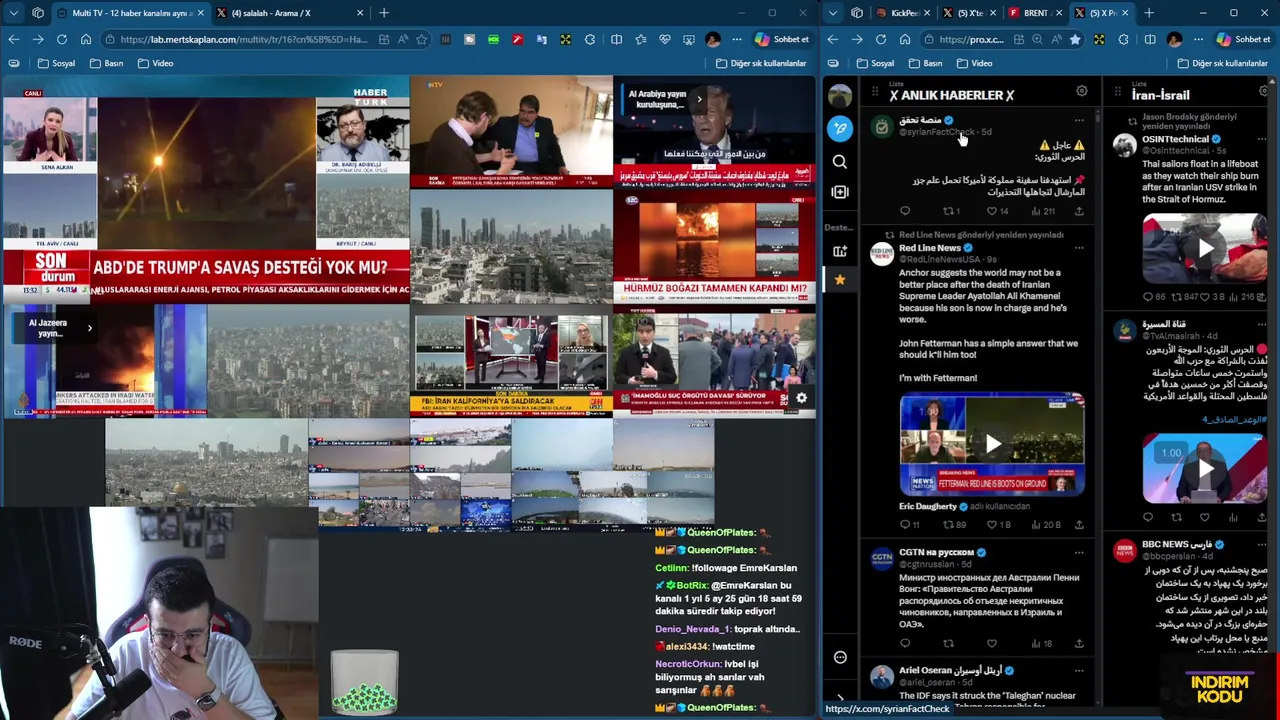Image resolution: width=1280 pixels, height=720 pixels.
Task: Repost the syrianFactCheck post
Action: [949, 211]
